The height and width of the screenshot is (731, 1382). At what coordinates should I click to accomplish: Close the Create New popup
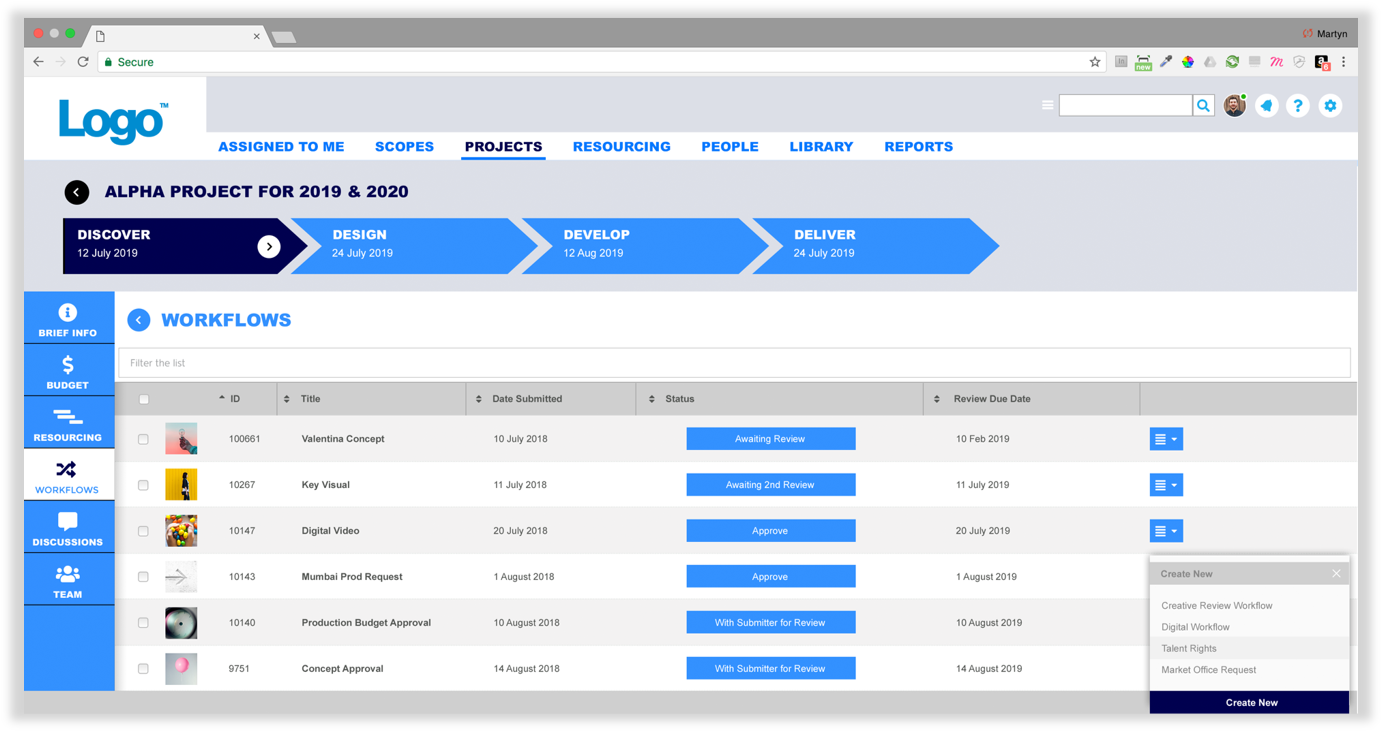pos(1336,574)
